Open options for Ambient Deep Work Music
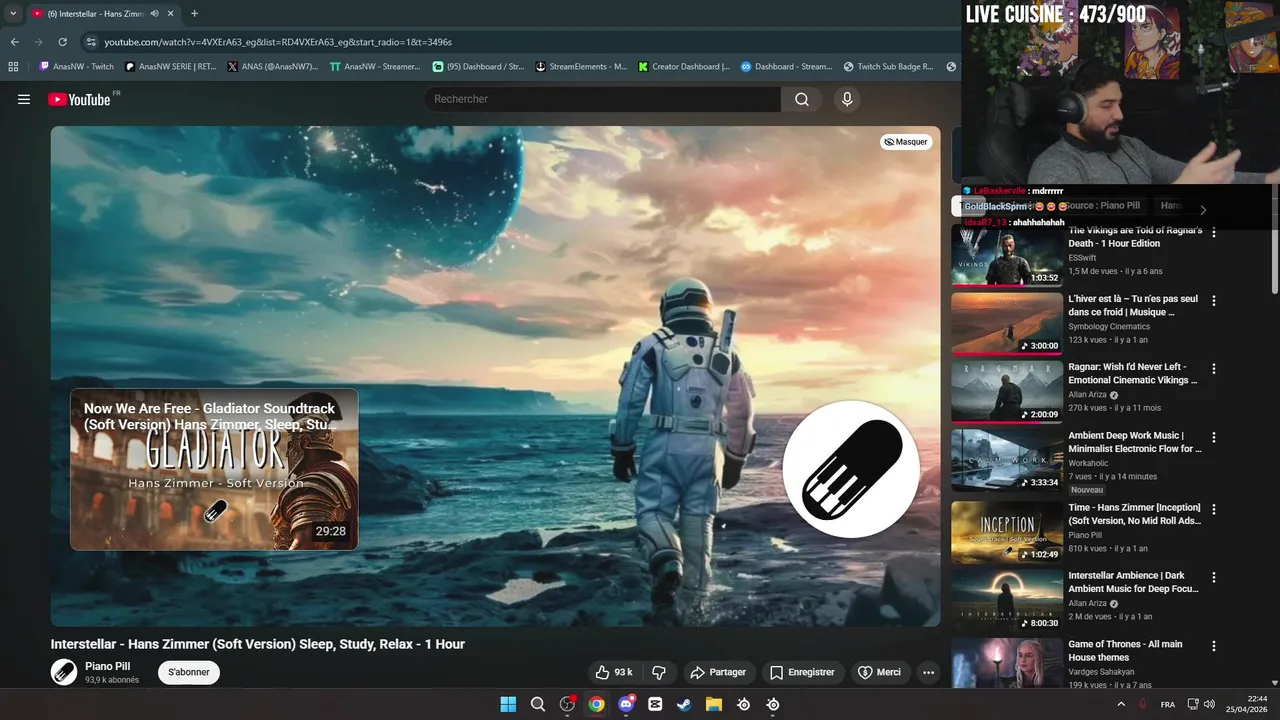 coord(1214,437)
